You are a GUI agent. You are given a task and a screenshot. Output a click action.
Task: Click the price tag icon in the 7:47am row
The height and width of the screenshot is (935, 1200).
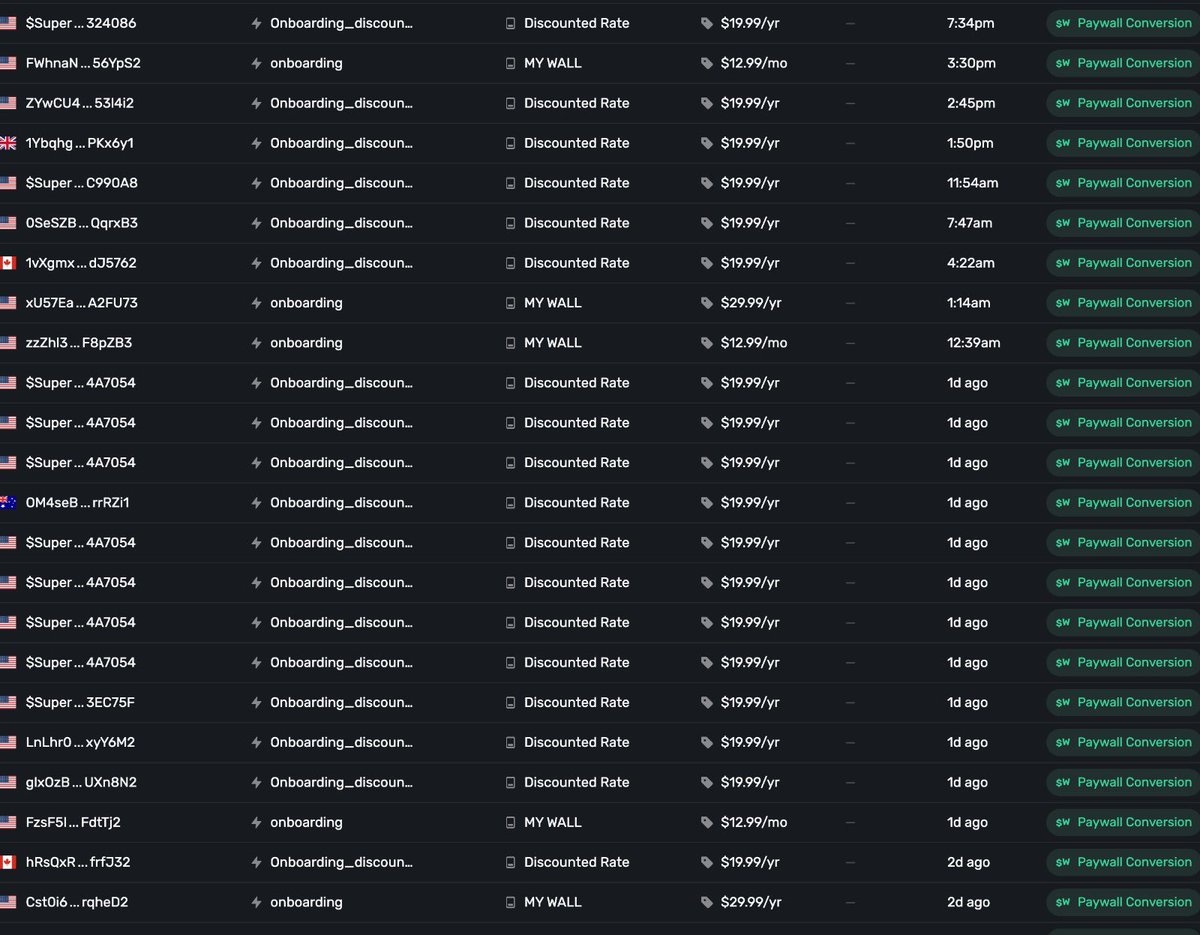(707, 223)
